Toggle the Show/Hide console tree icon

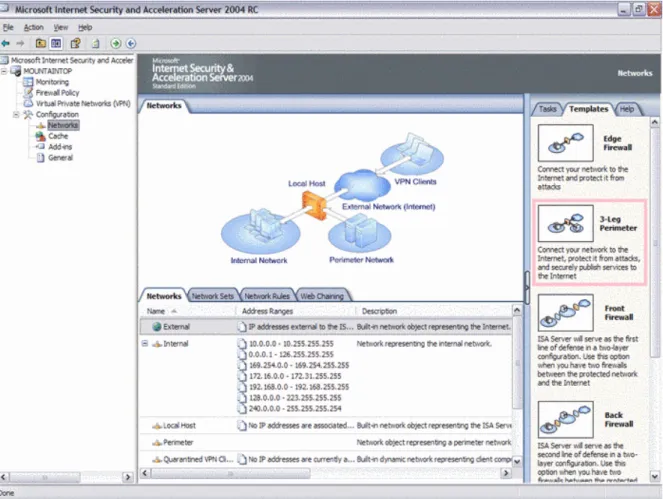click(56, 43)
